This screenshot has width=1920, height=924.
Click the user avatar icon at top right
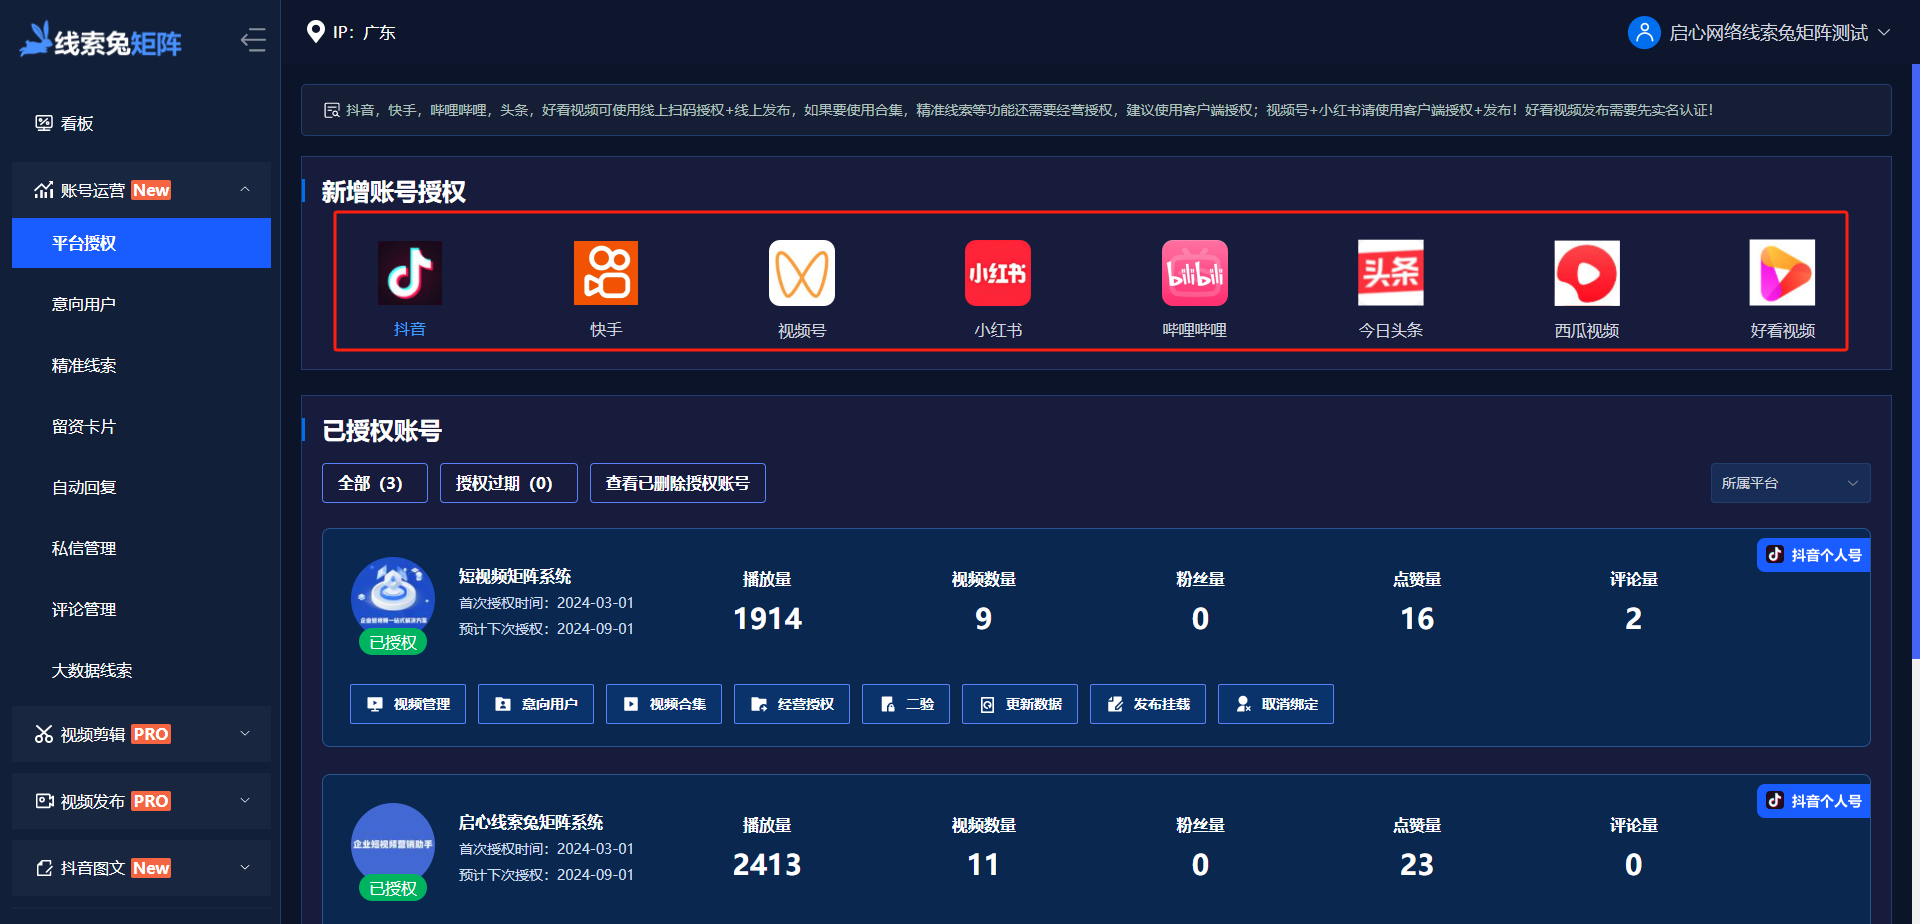tap(1644, 32)
